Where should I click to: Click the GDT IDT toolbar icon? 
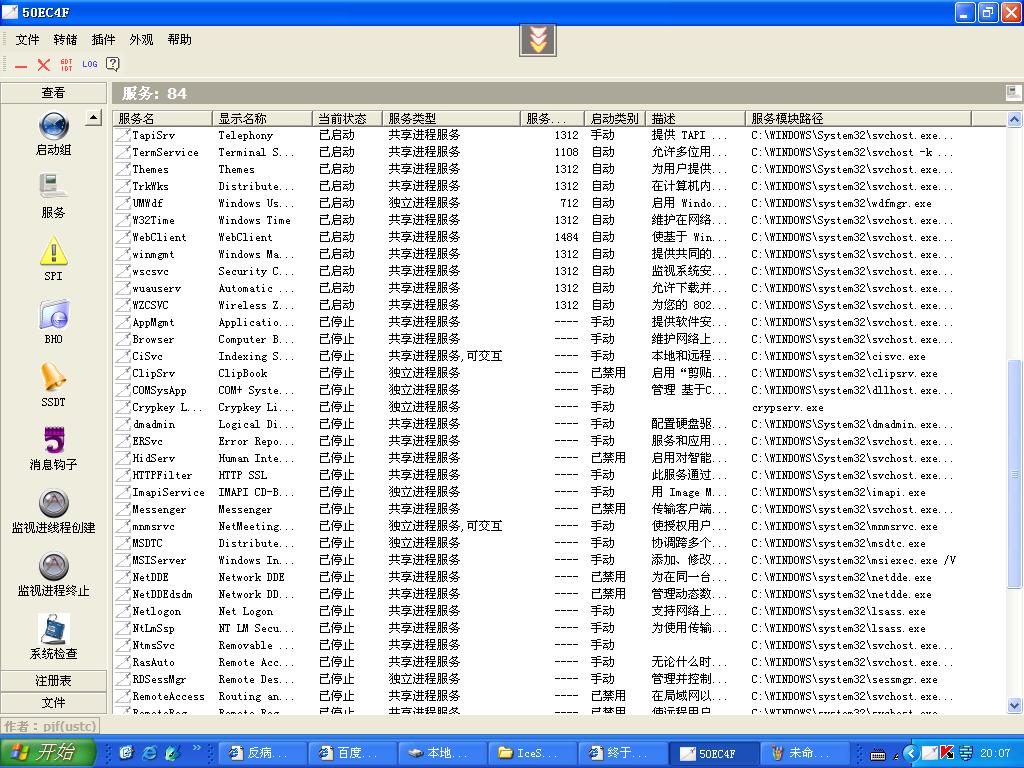67,65
